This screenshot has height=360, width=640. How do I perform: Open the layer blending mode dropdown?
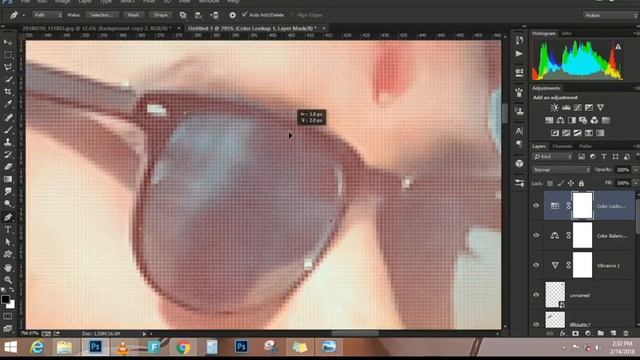click(561, 170)
